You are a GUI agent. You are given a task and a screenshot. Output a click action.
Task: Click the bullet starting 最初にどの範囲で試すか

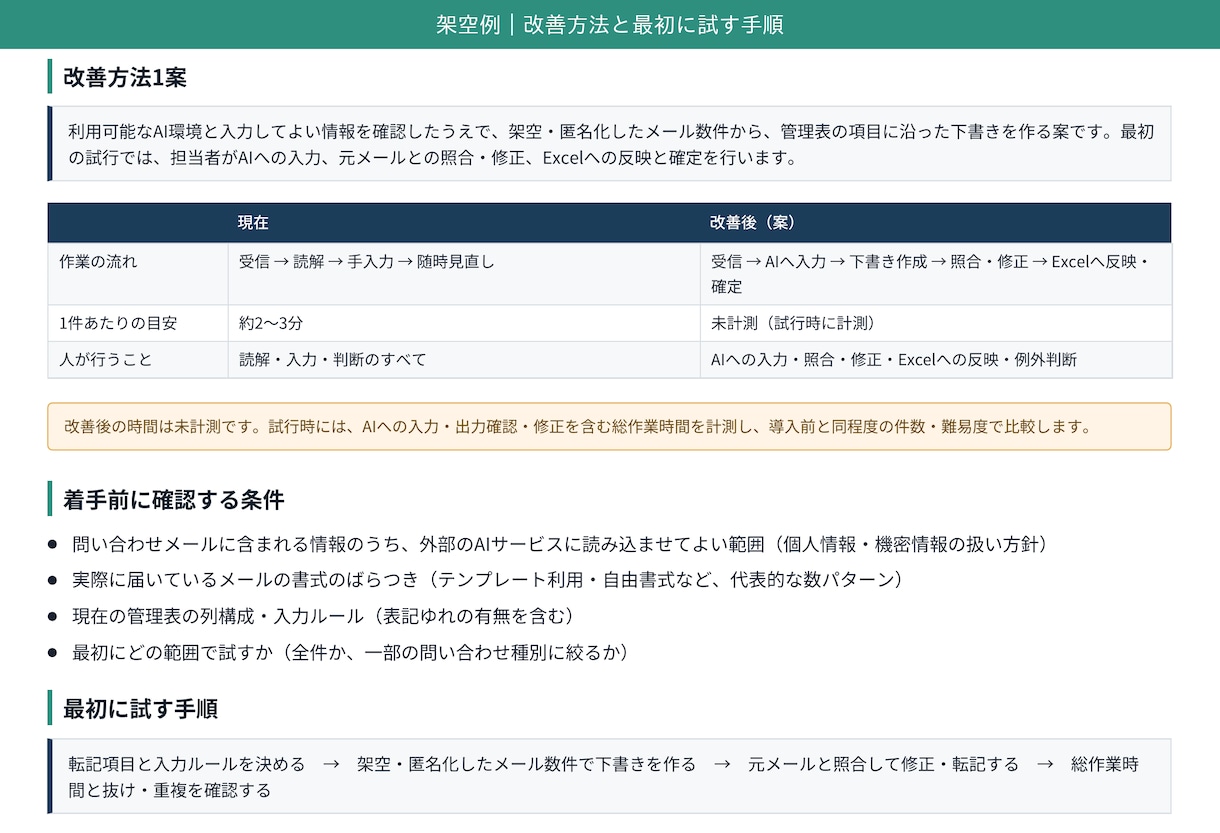pyautogui.click(x=351, y=652)
